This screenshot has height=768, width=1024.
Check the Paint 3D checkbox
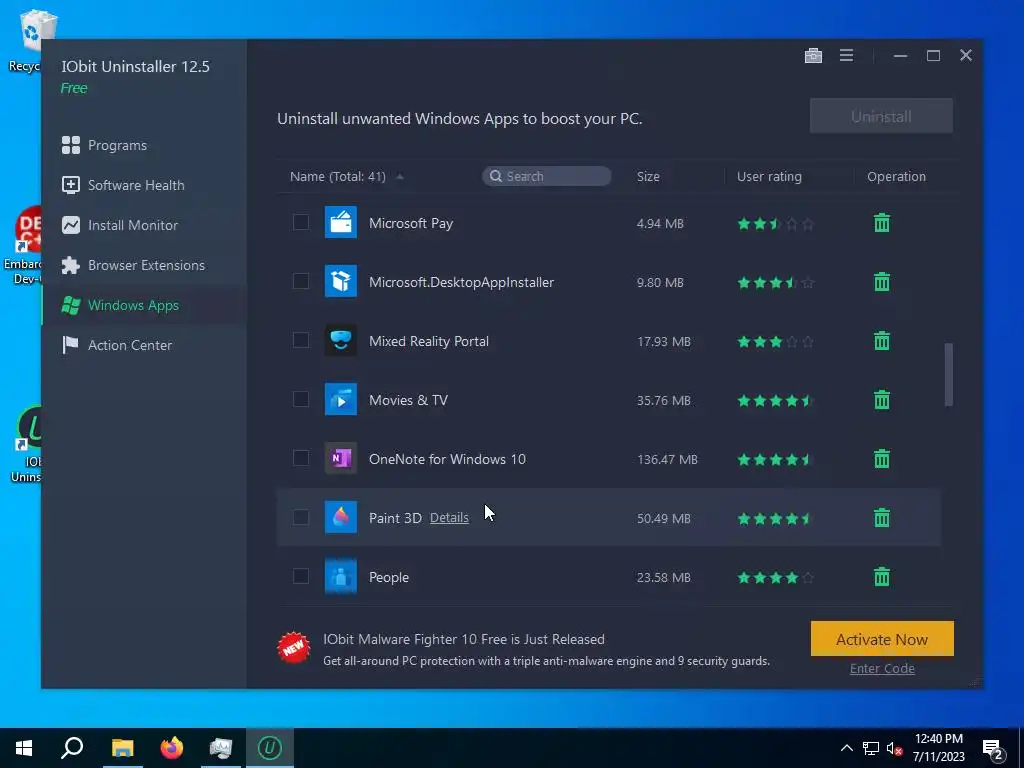pos(300,517)
